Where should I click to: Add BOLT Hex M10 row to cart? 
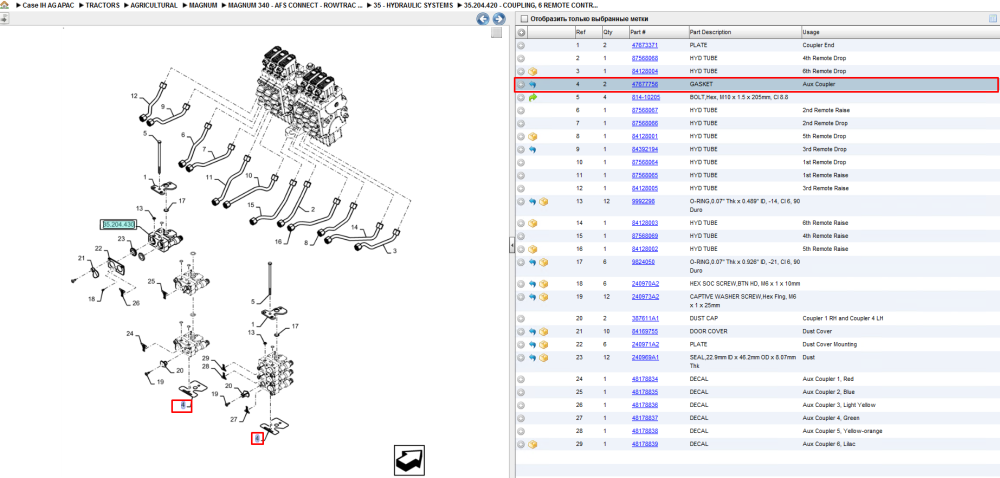coord(521,98)
